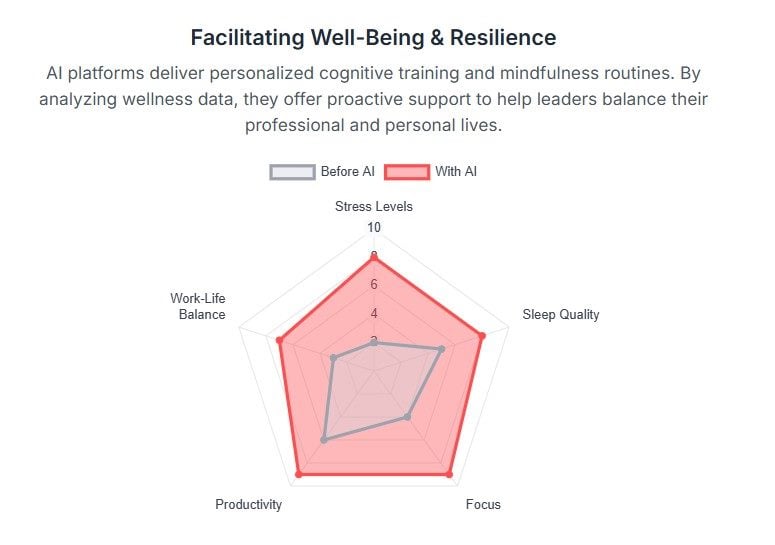
Task: Toggle the "Before AI" legend text label
Action: (347, 172)
